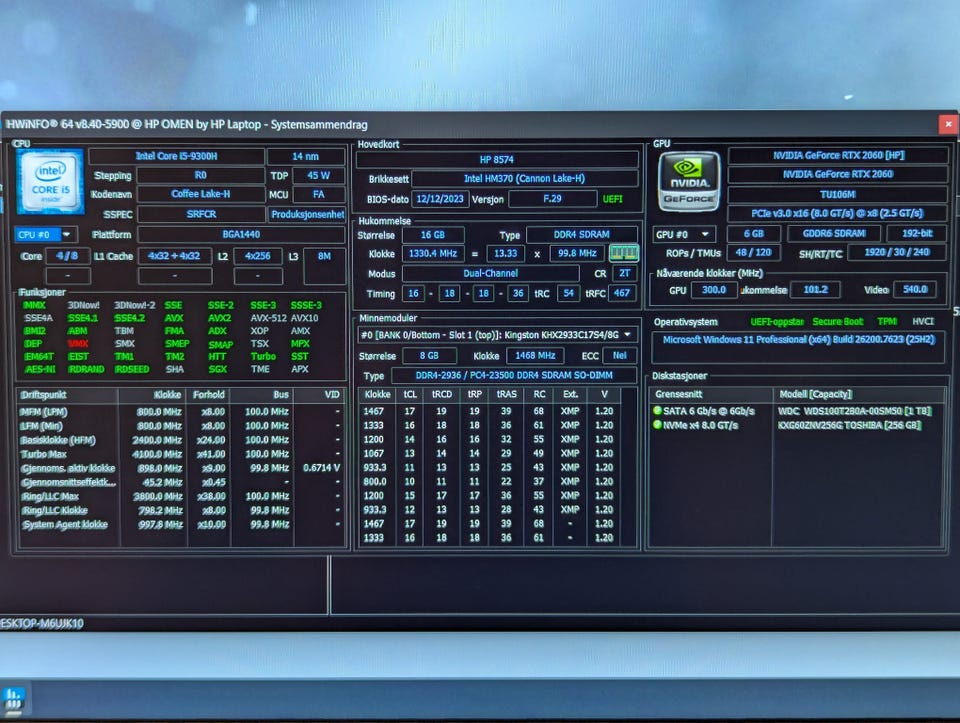Click the Core 4 / 8 value

pyautogui.click(x=67, y=256)
